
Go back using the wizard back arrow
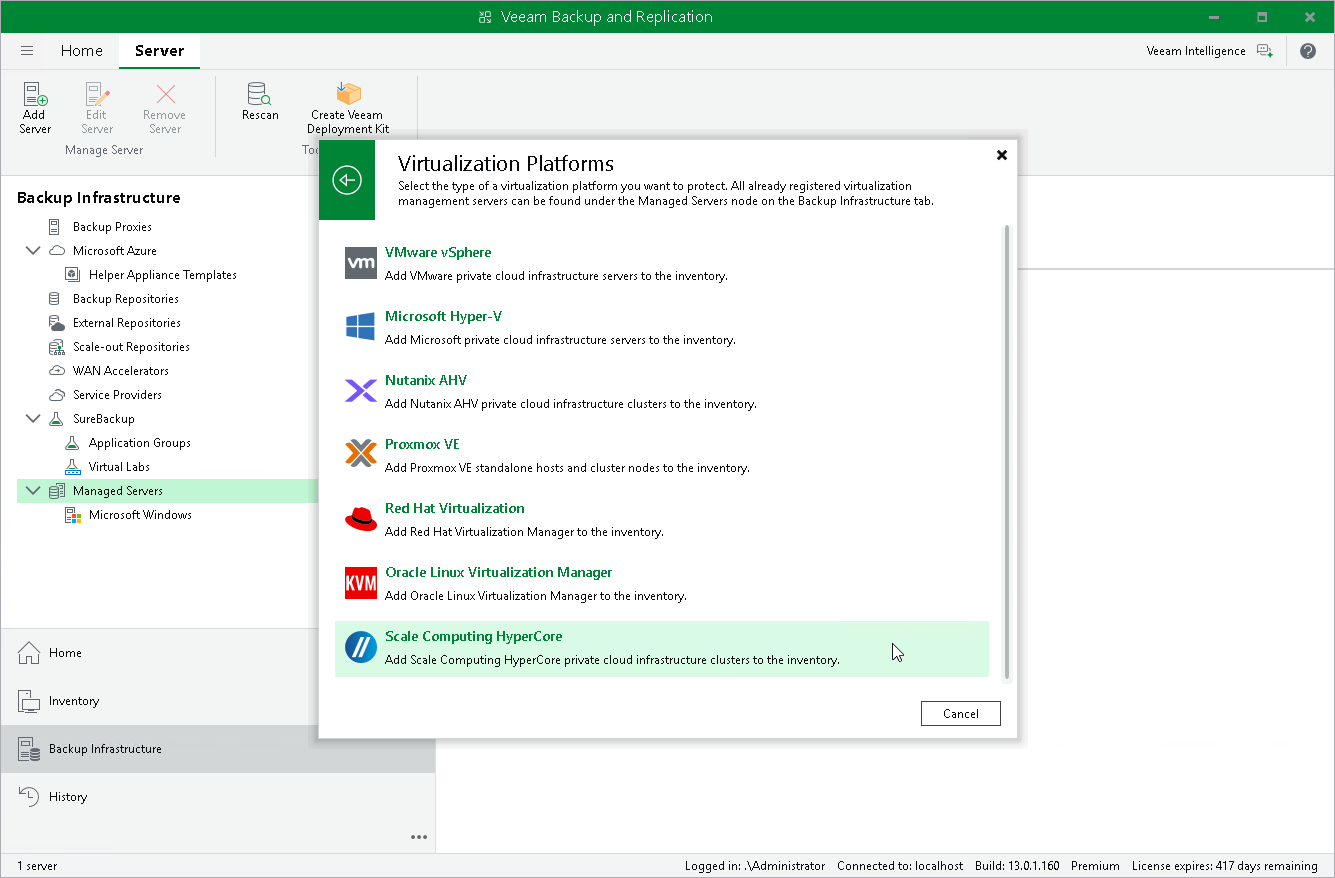[347, 180]
